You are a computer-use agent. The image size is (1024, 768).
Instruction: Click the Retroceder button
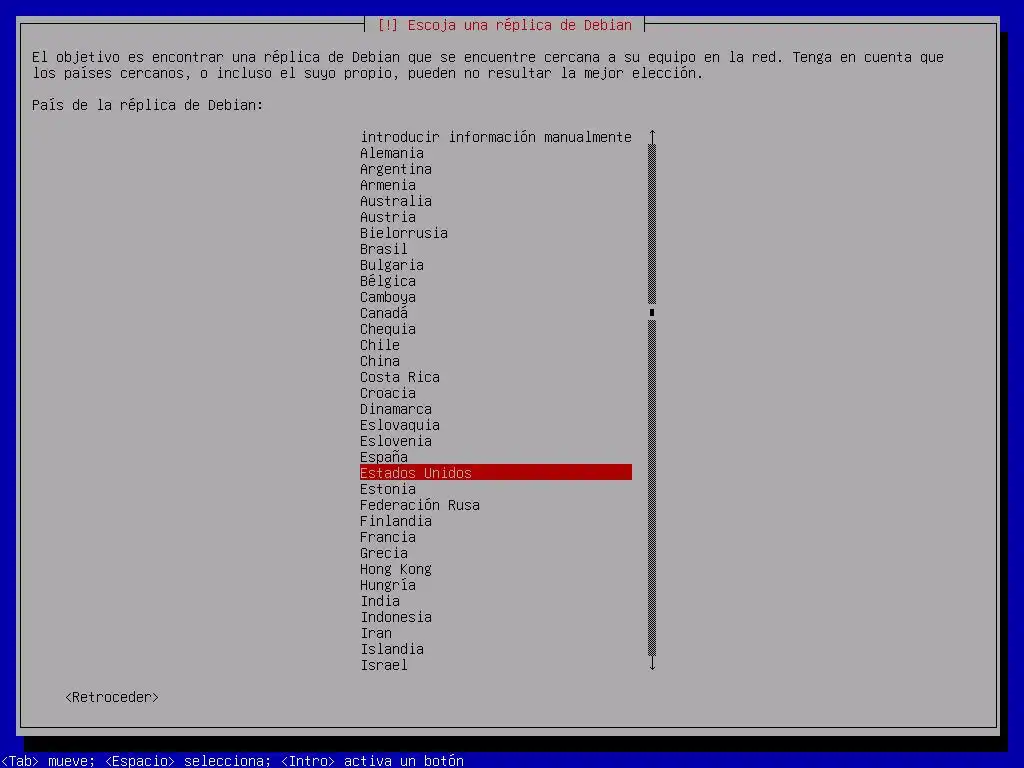[x=112, y=697]
